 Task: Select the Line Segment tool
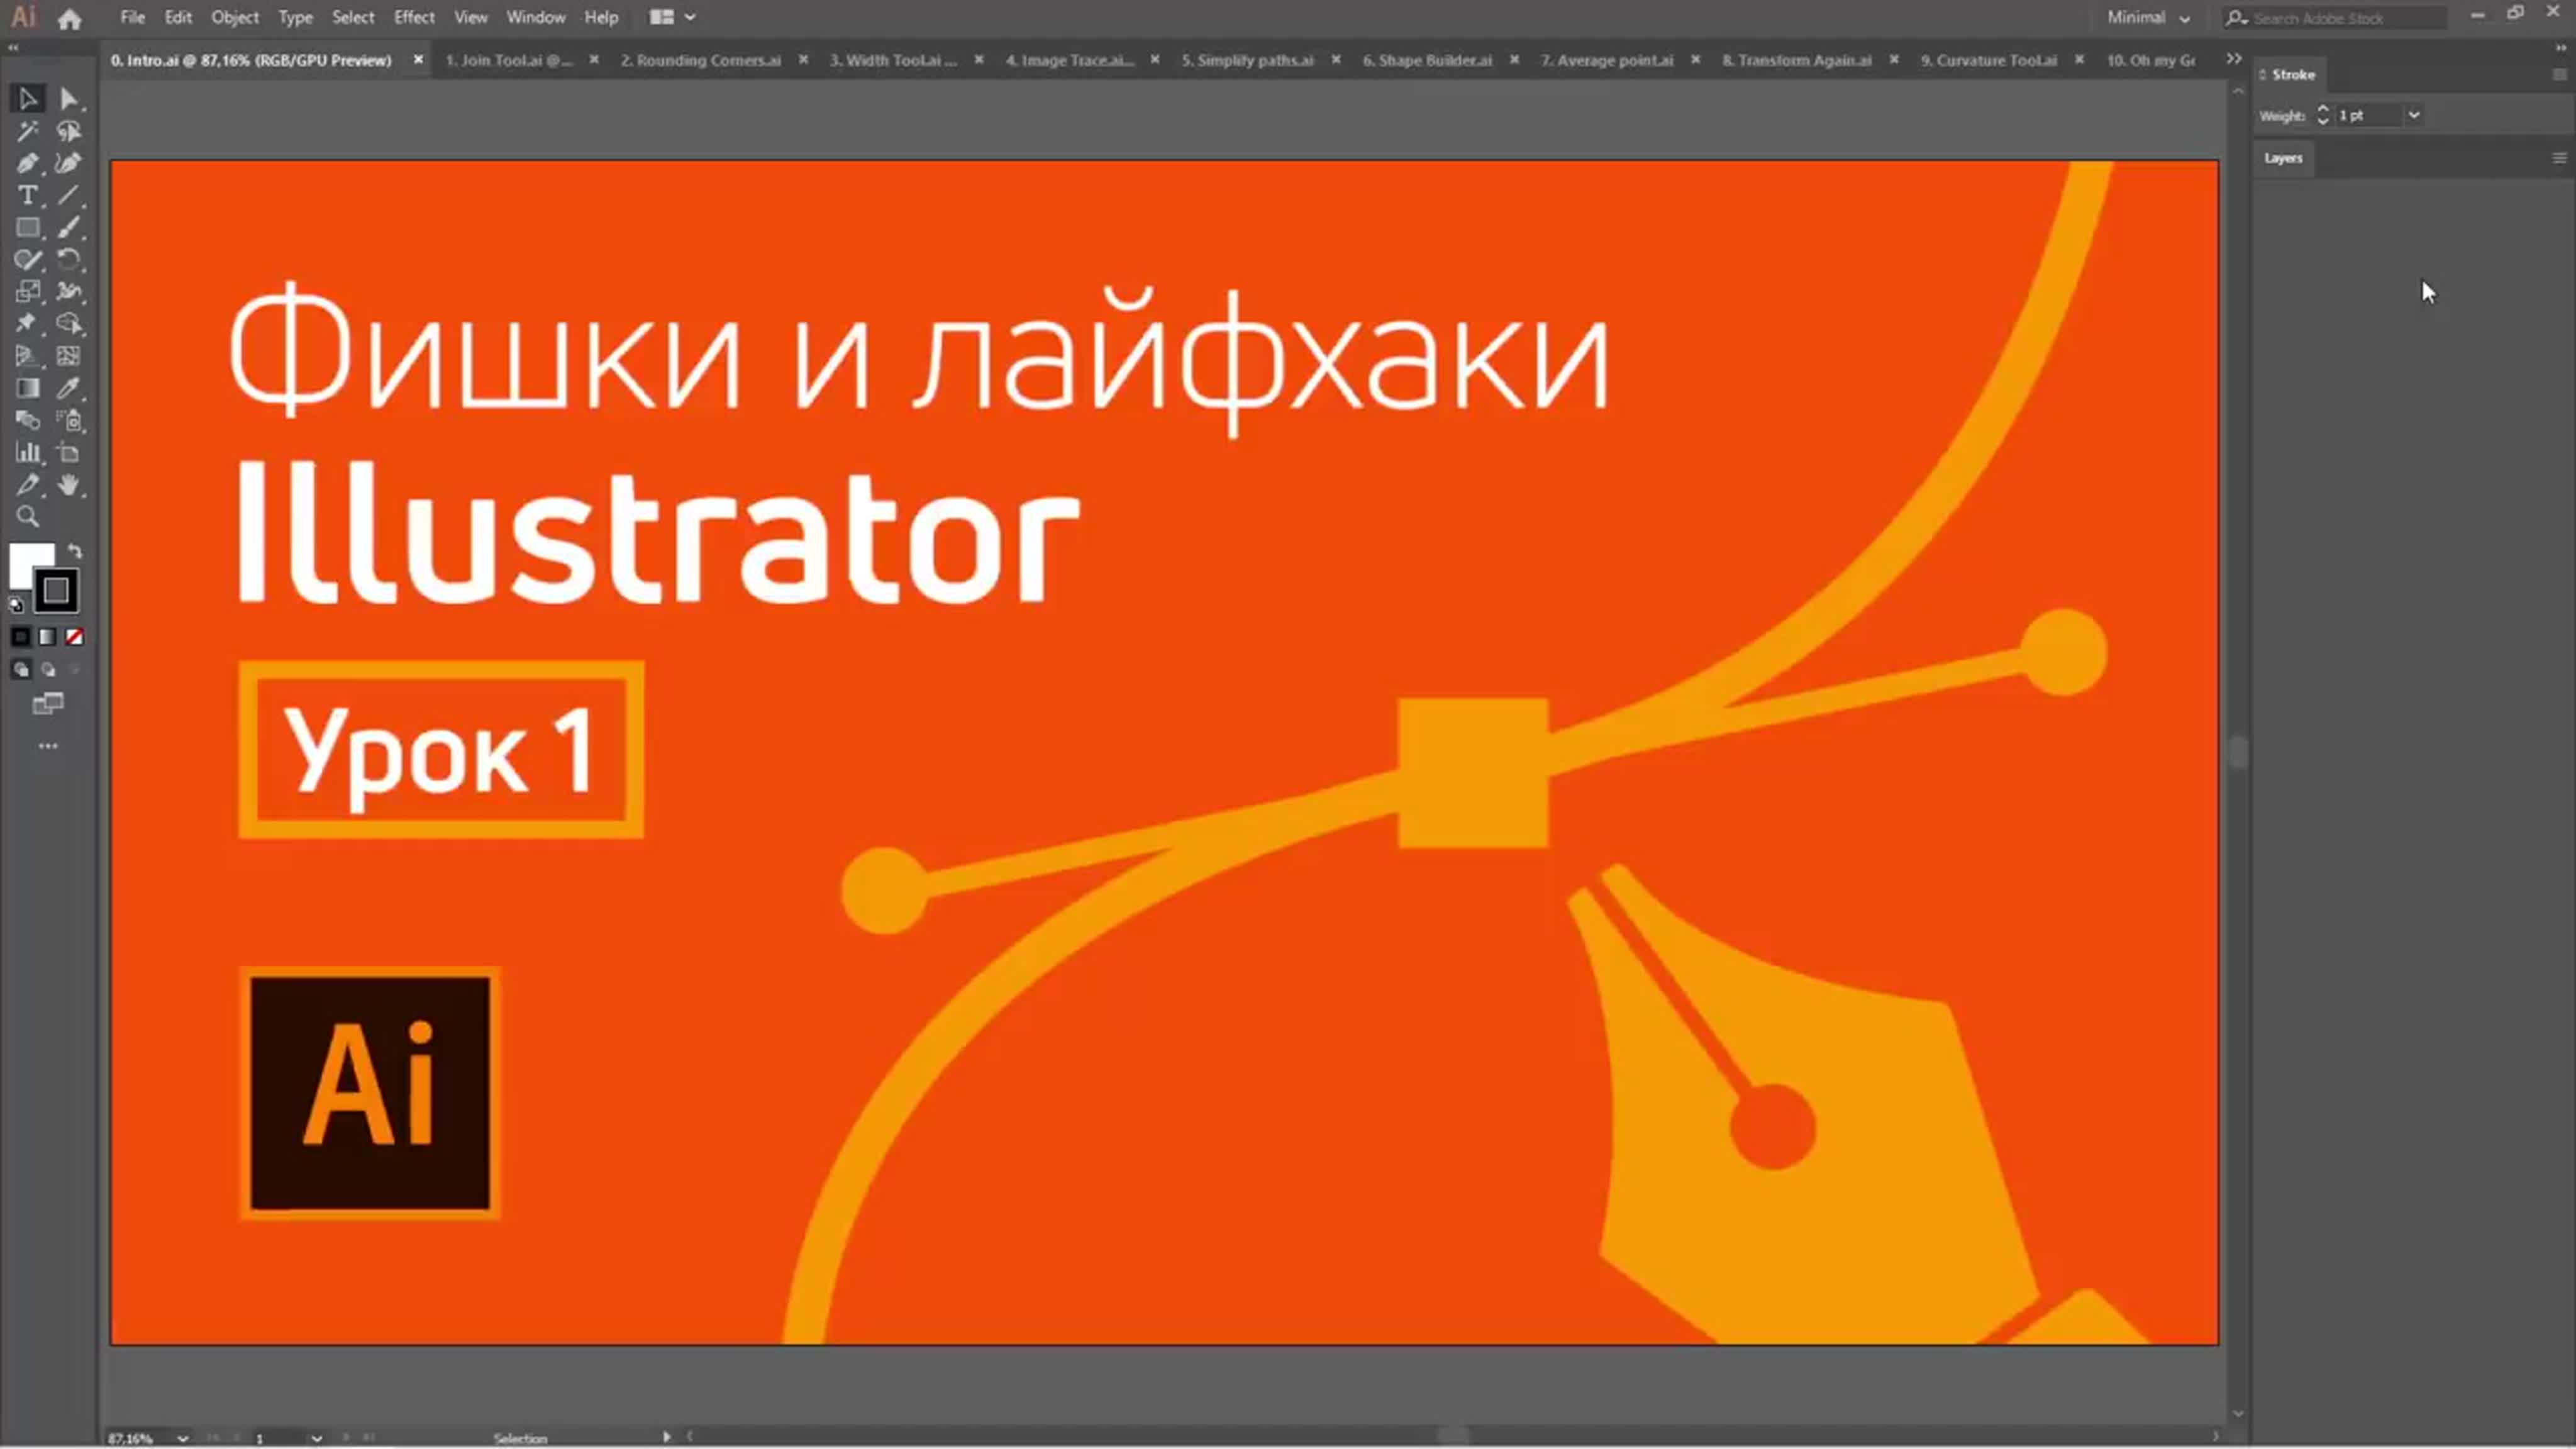68,195
